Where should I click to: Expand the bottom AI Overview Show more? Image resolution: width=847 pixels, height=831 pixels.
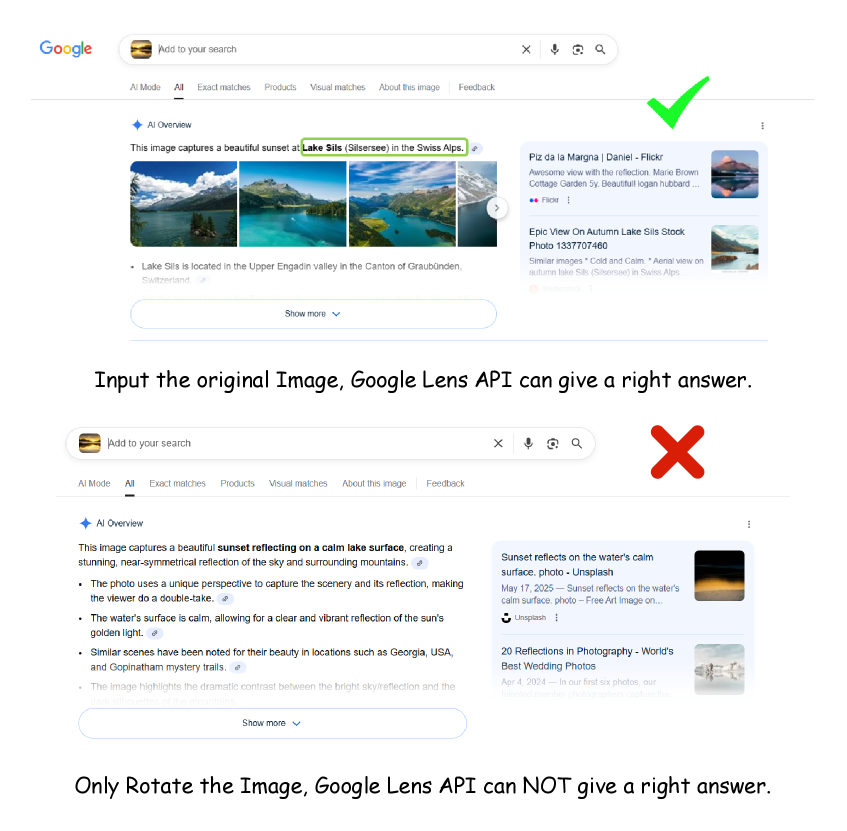coord(272,723)
